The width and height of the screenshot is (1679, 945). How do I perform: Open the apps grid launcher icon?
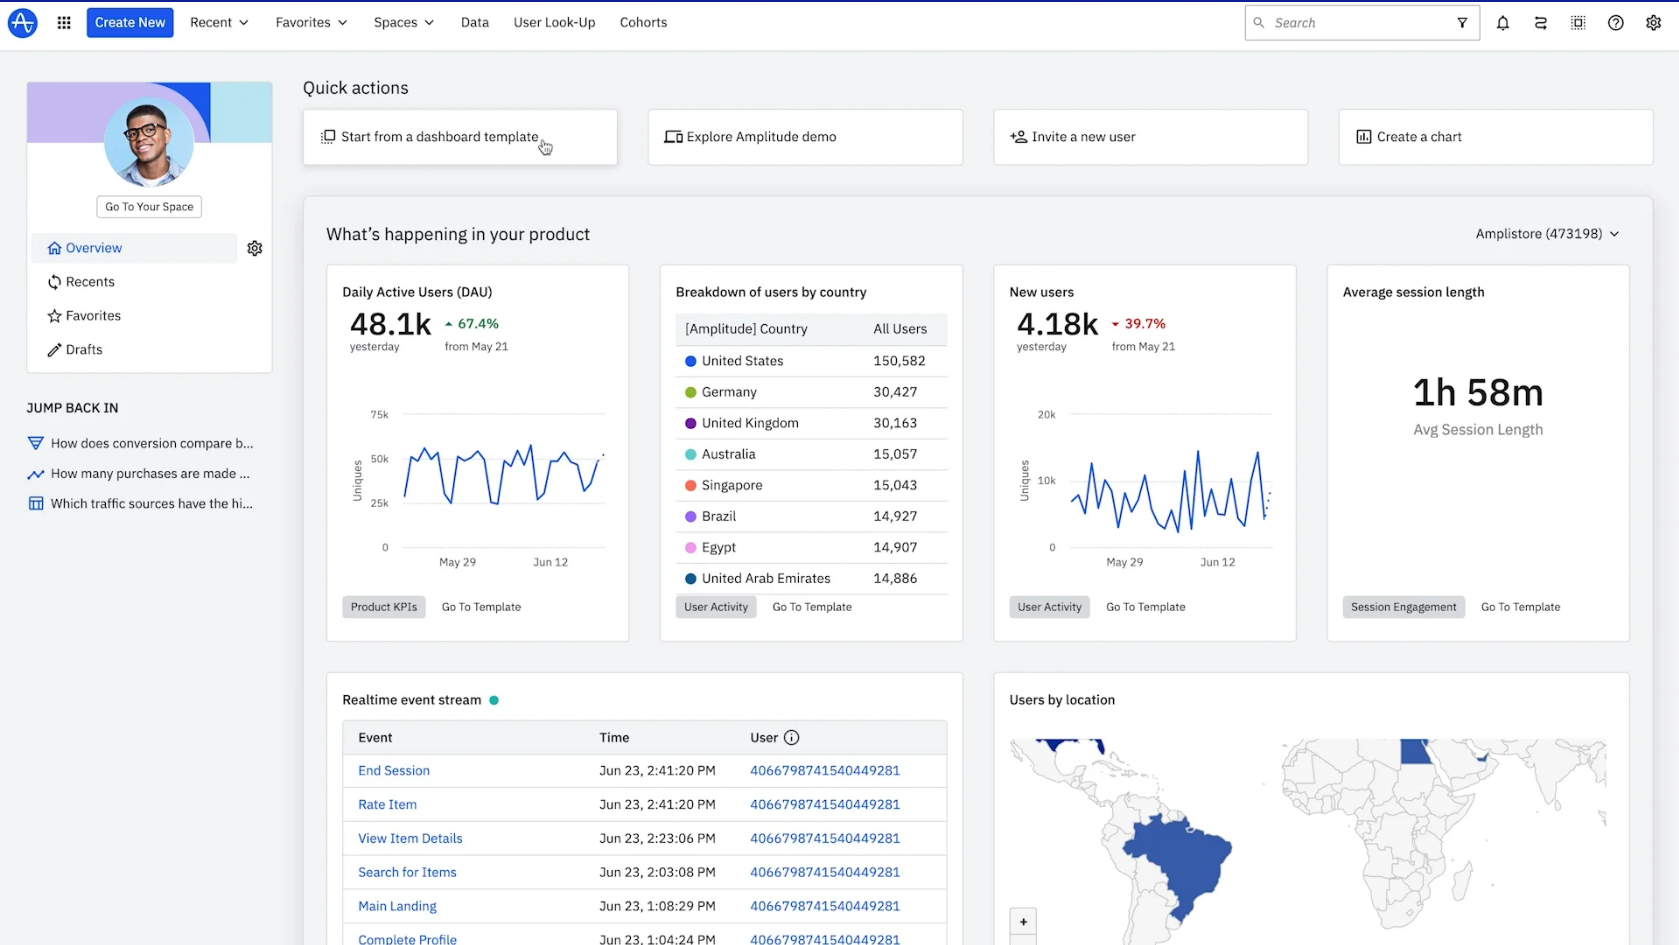coord(64,22)
